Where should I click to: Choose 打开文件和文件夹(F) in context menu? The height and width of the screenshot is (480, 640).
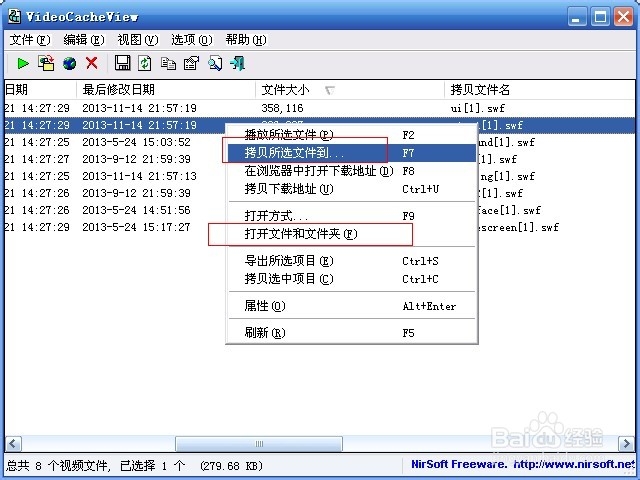coord(352,234)
